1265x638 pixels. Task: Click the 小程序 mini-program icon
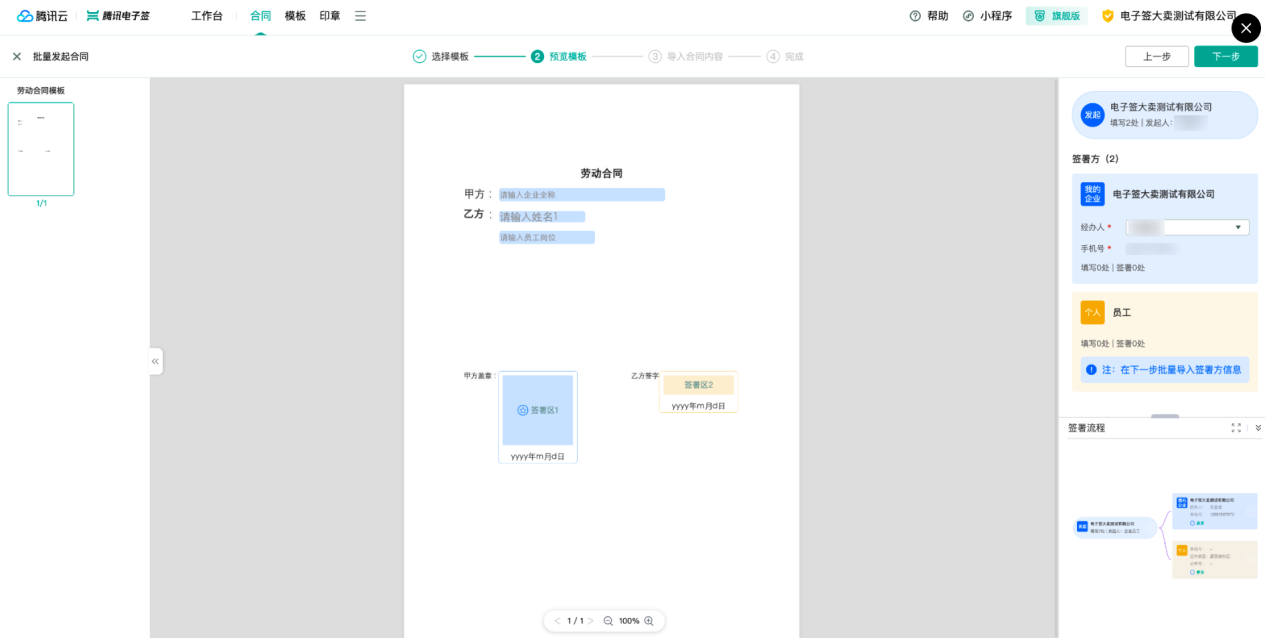click(968, 16)
